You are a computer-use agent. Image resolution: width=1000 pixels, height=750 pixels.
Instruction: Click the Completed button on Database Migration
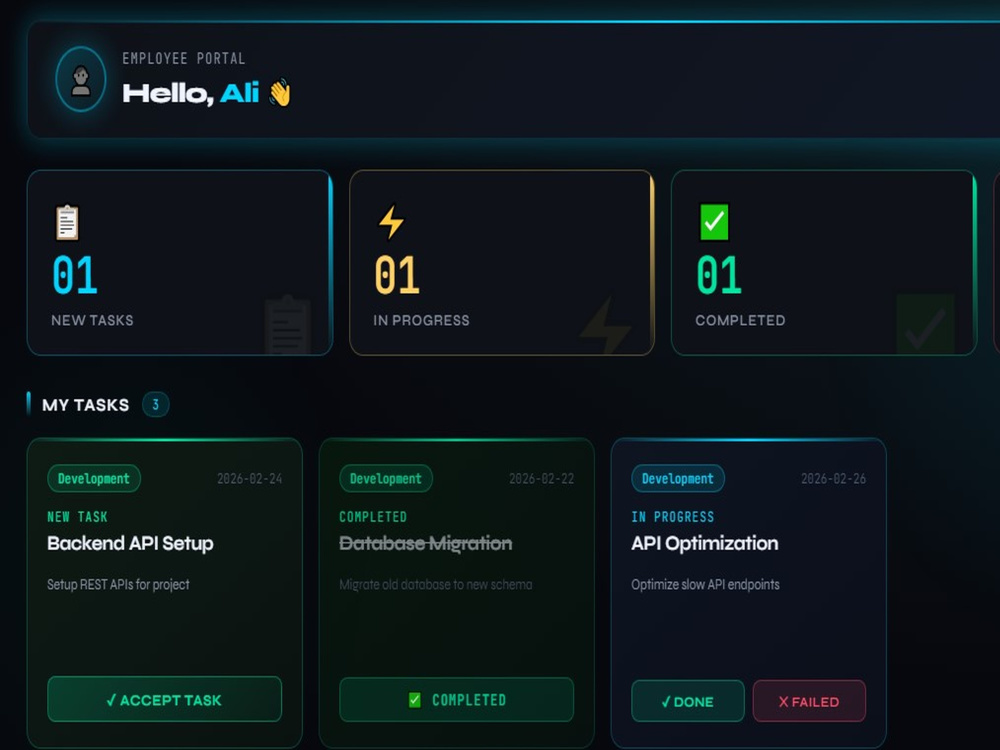[x=457, y=700]
